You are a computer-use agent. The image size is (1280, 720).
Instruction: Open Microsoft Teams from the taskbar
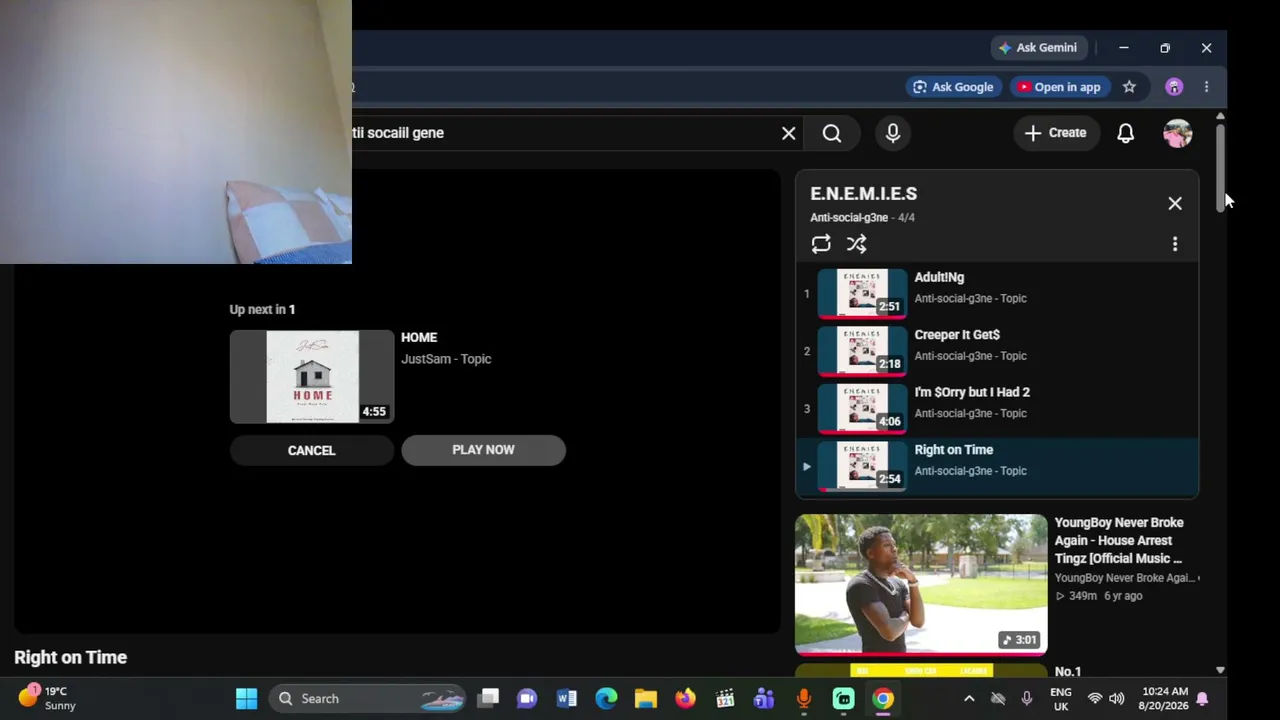[764, 699]
